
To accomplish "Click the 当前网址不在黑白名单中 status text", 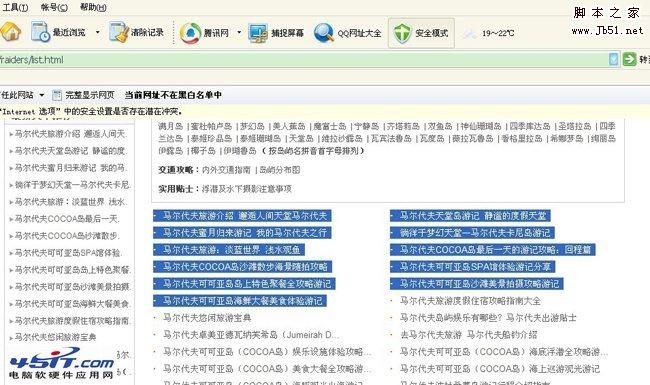I will pos(173,95).
